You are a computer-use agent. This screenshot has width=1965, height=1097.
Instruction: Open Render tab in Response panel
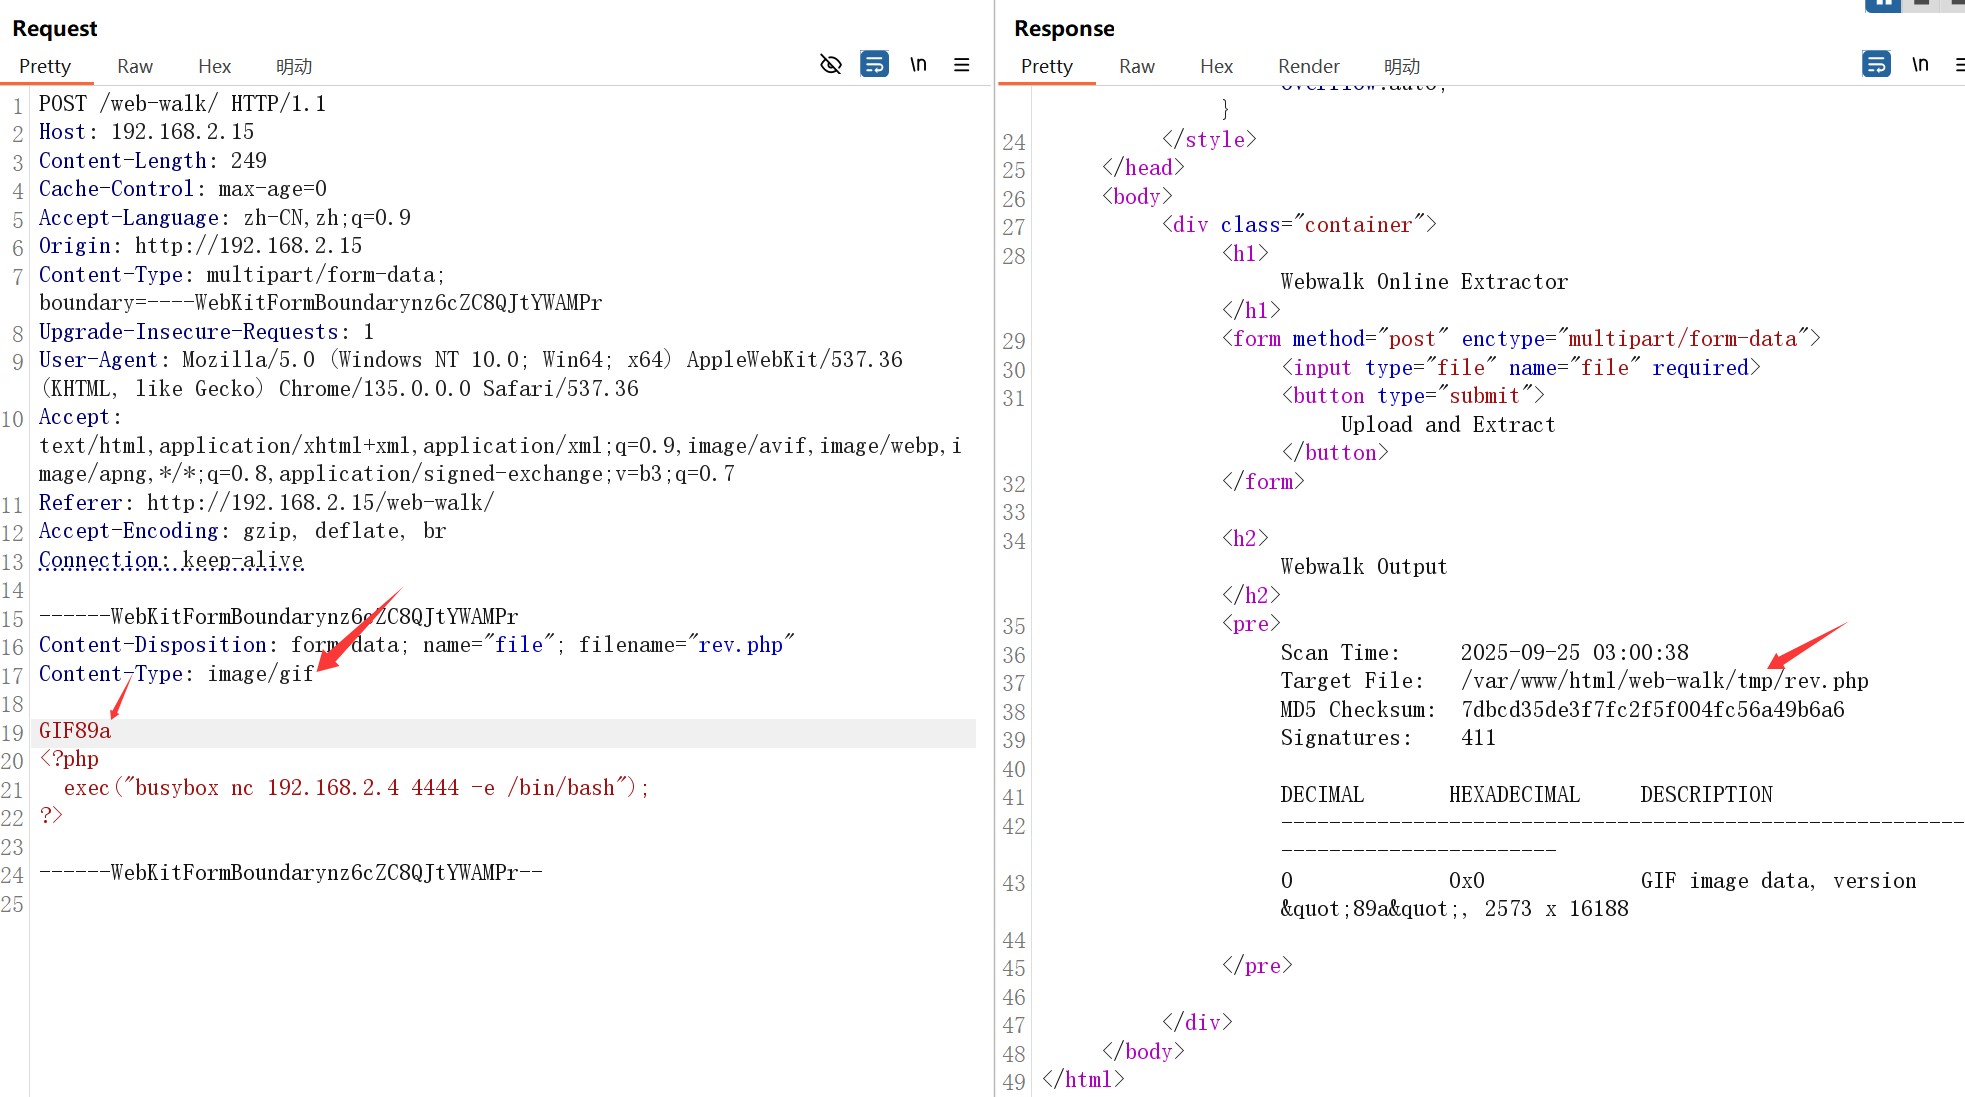tap(1308, 66)
